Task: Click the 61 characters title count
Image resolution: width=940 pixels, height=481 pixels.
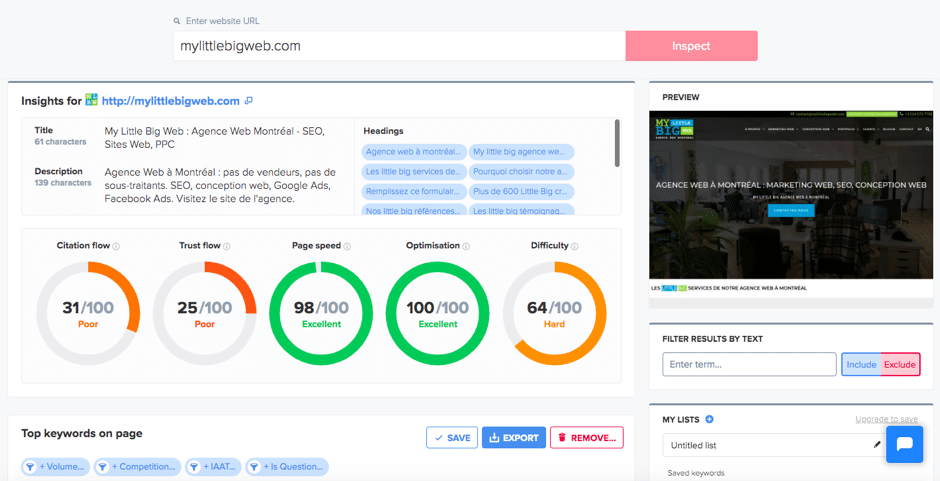Action: coord(61,142)
